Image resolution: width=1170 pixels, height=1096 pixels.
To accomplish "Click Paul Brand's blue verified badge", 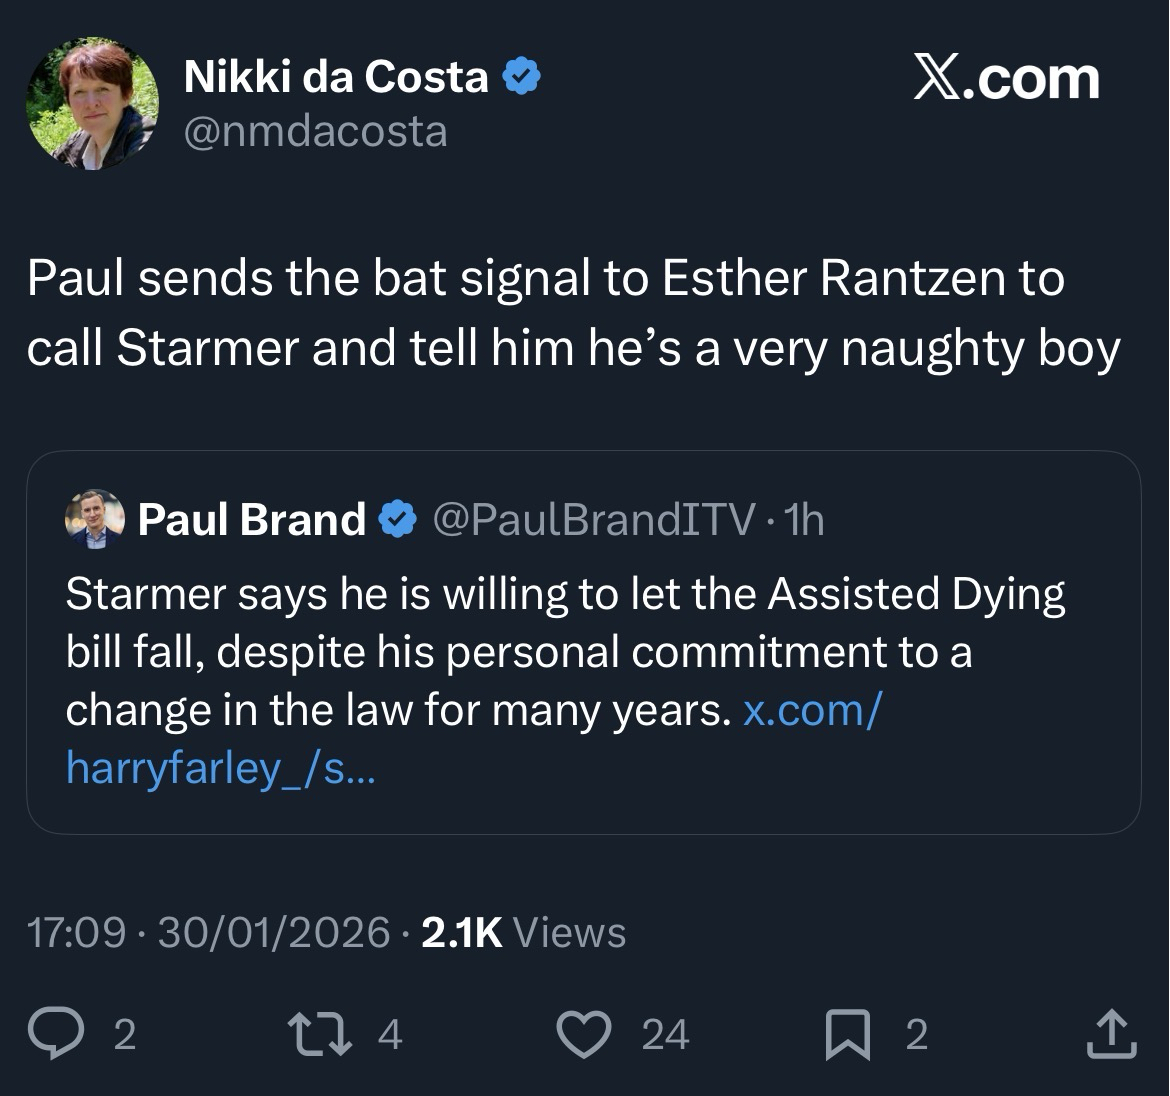I will [397, 519].
